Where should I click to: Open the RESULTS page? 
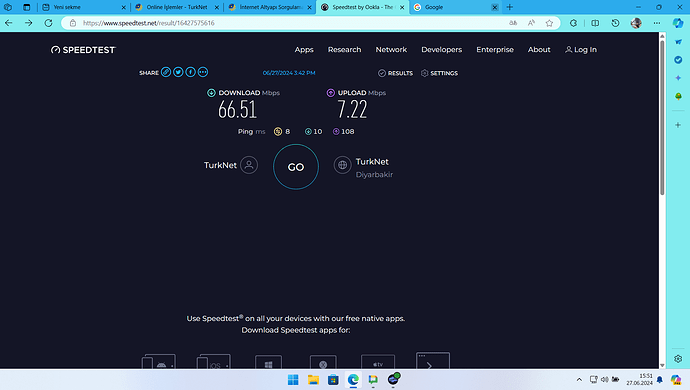pyautogui.click(x=396, y=73)
